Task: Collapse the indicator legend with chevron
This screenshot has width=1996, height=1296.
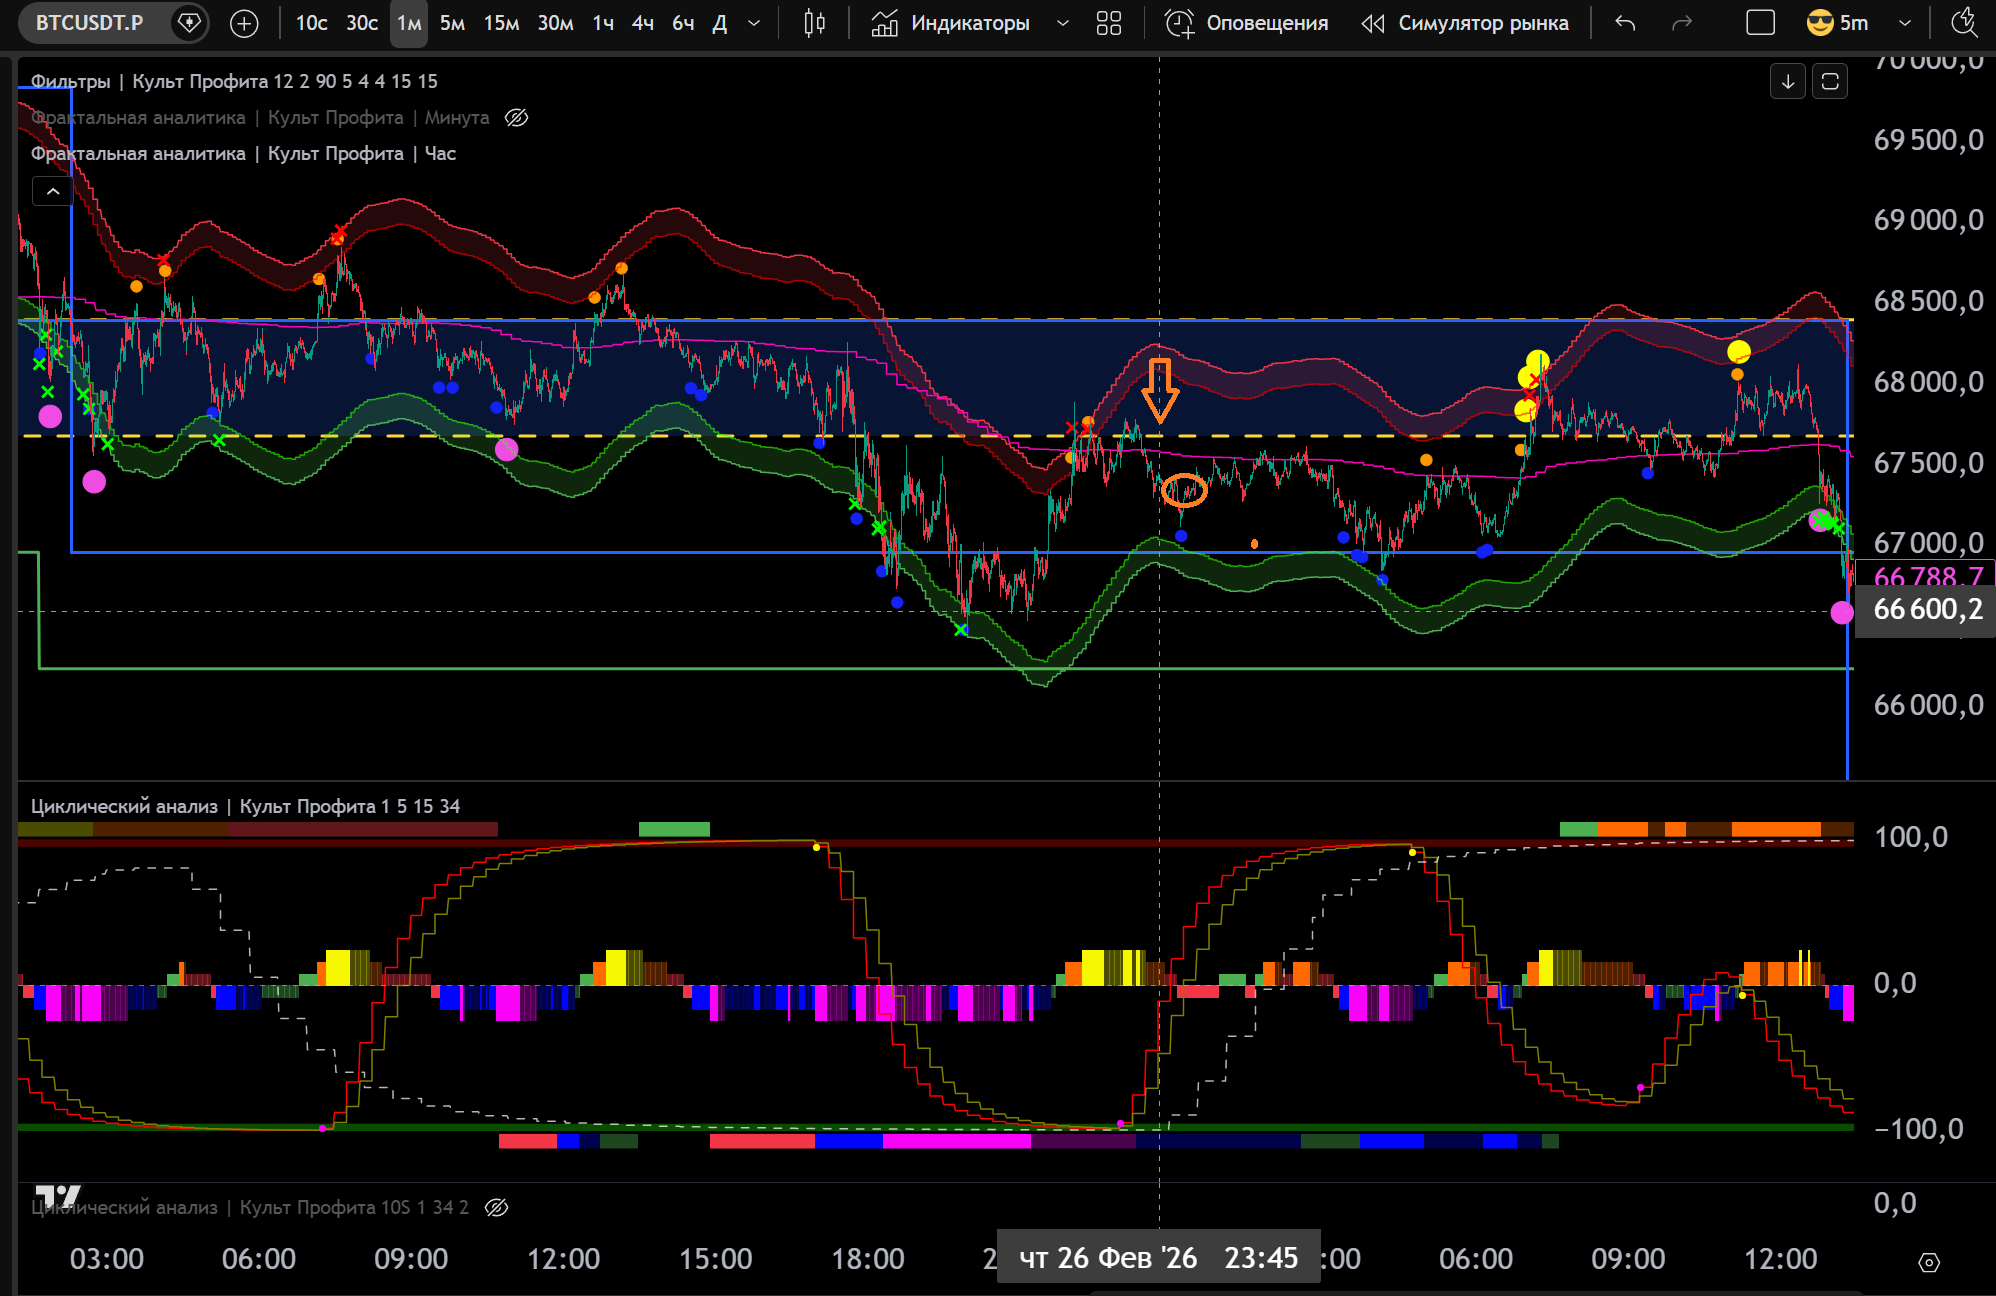Action: [53, 191]
